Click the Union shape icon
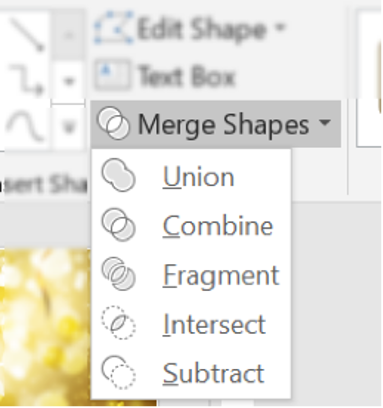 tap(118, 175)
